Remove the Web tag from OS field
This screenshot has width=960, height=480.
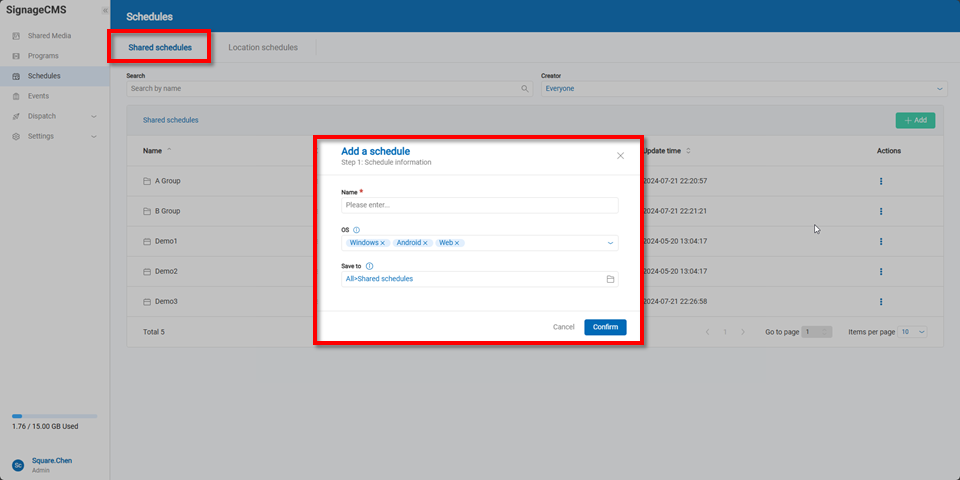(458, 243)
